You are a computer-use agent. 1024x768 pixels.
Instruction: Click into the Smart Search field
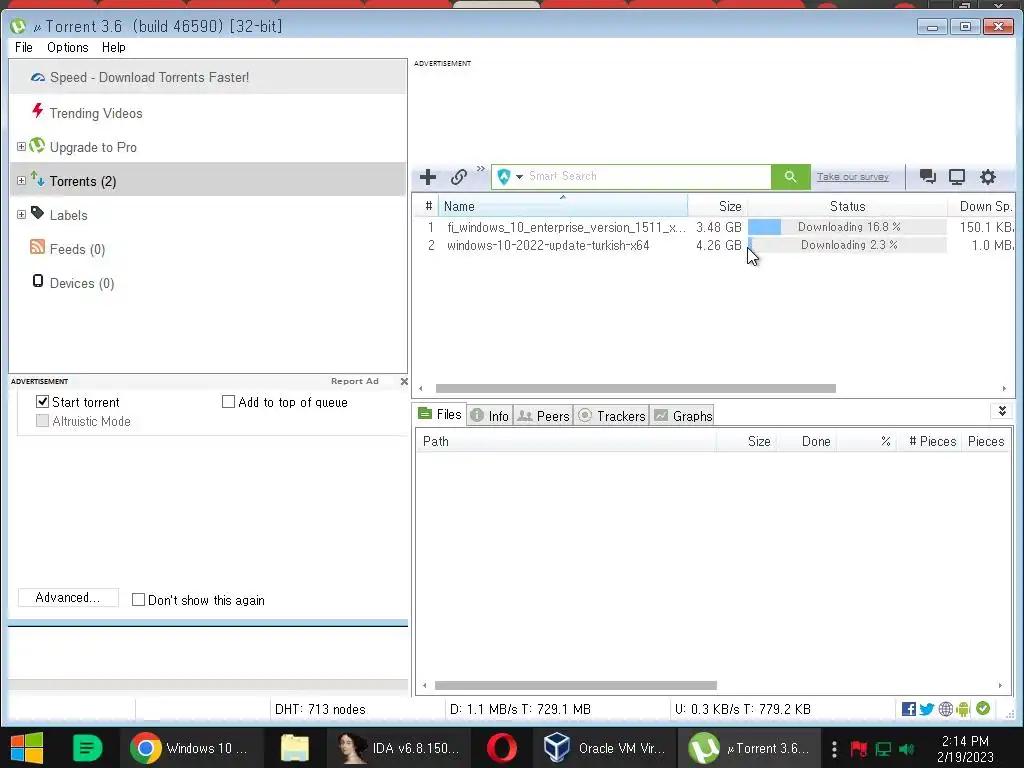point(647,176)
